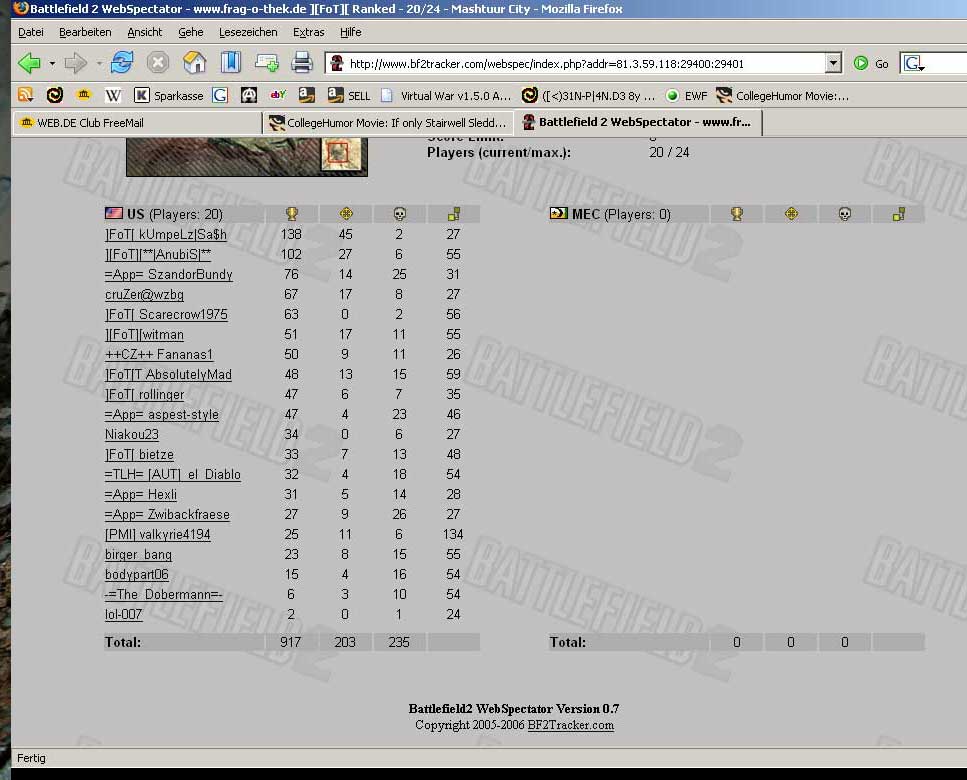967x780 pixels.
Task: Click the Stop loading icon
Action: click(158, 63)
